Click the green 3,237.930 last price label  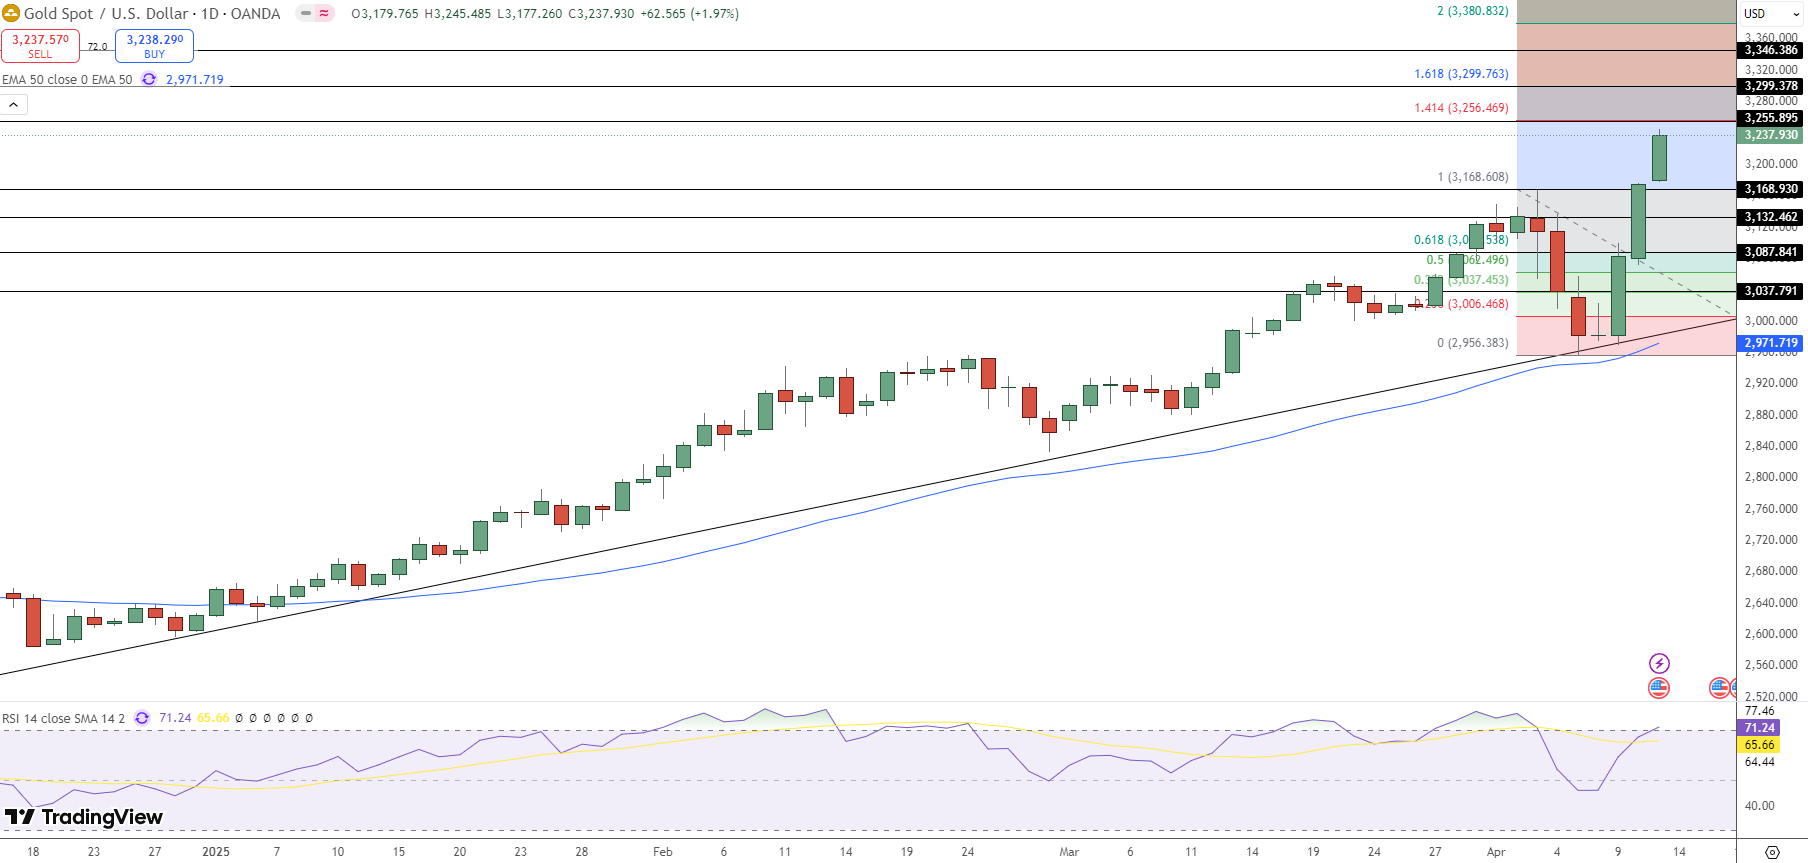pos(1771,135)
